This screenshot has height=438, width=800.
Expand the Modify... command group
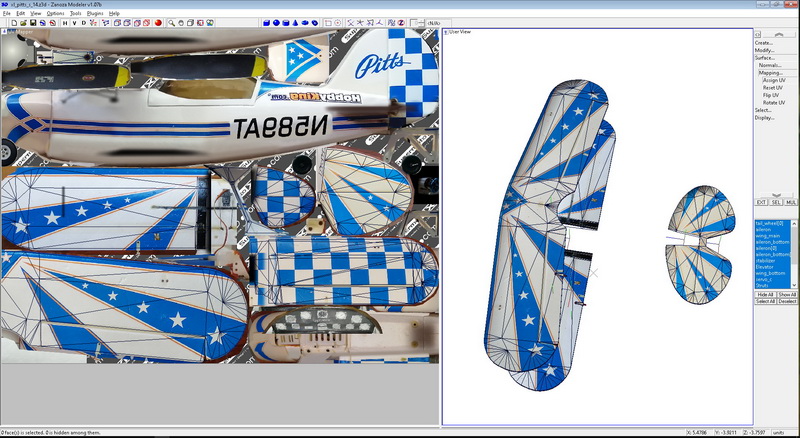pos(764,50)
